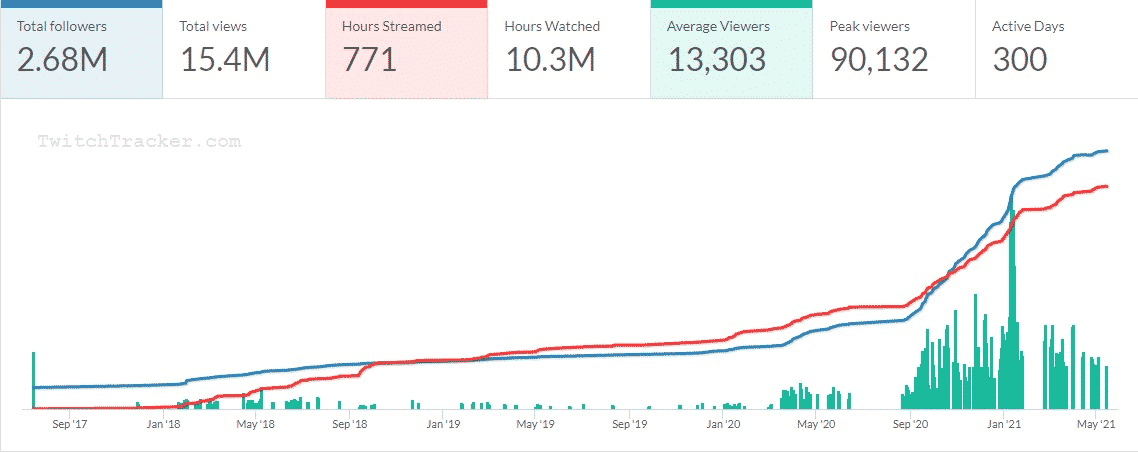The width and height of the screenshot is (1138, 452).
Task: Click the Sep '18 axis label
Action: (x=351, y=424)
